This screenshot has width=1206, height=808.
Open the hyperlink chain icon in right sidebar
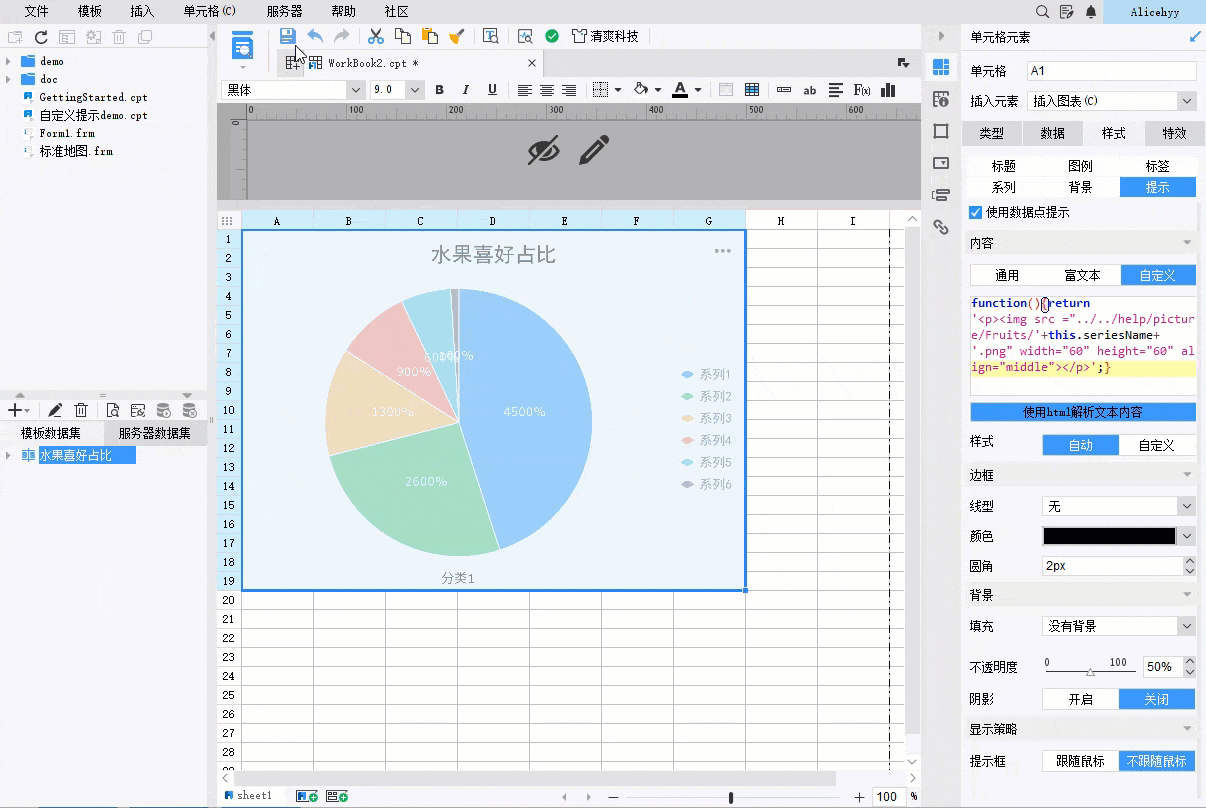tap(940, 227)
